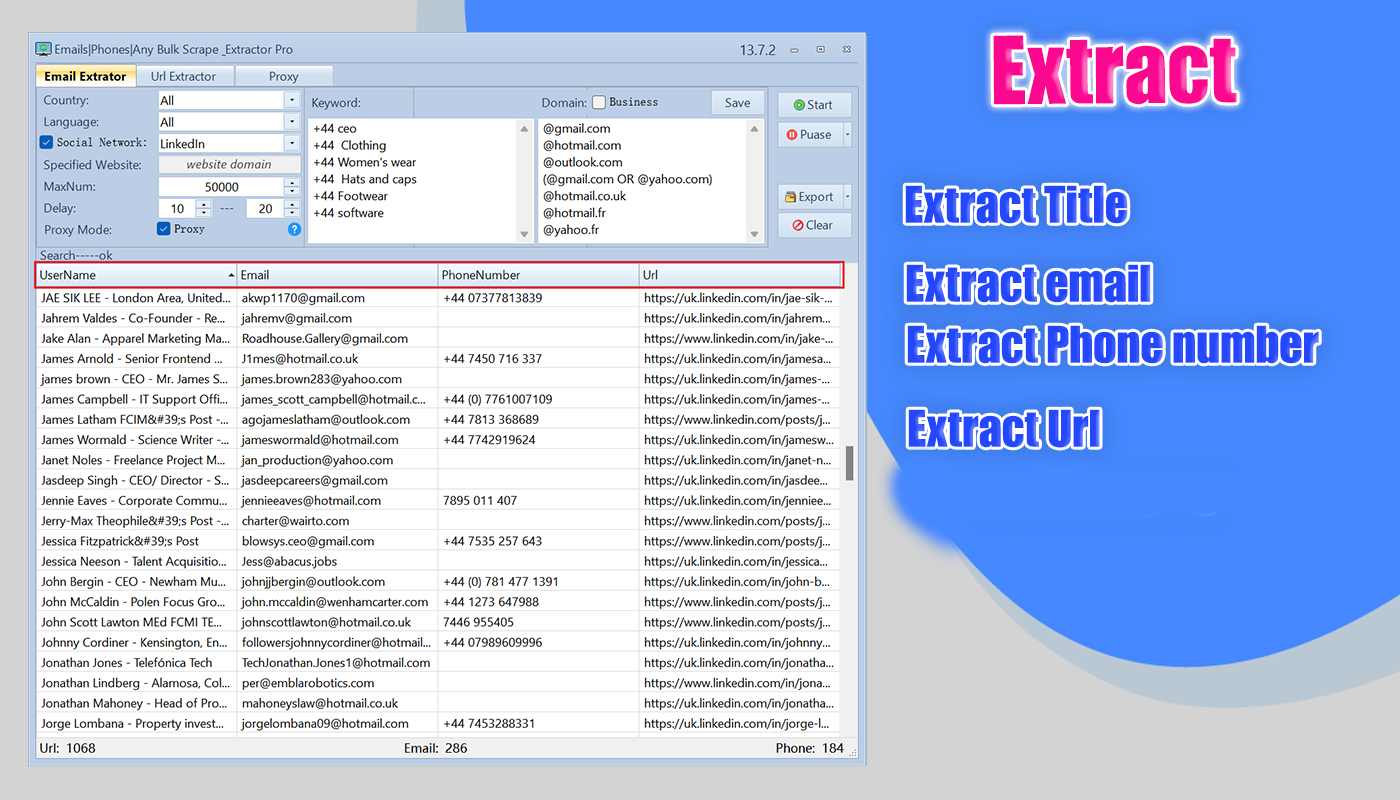Click the email "per@emblarobotics.com"

pos(308,683)
